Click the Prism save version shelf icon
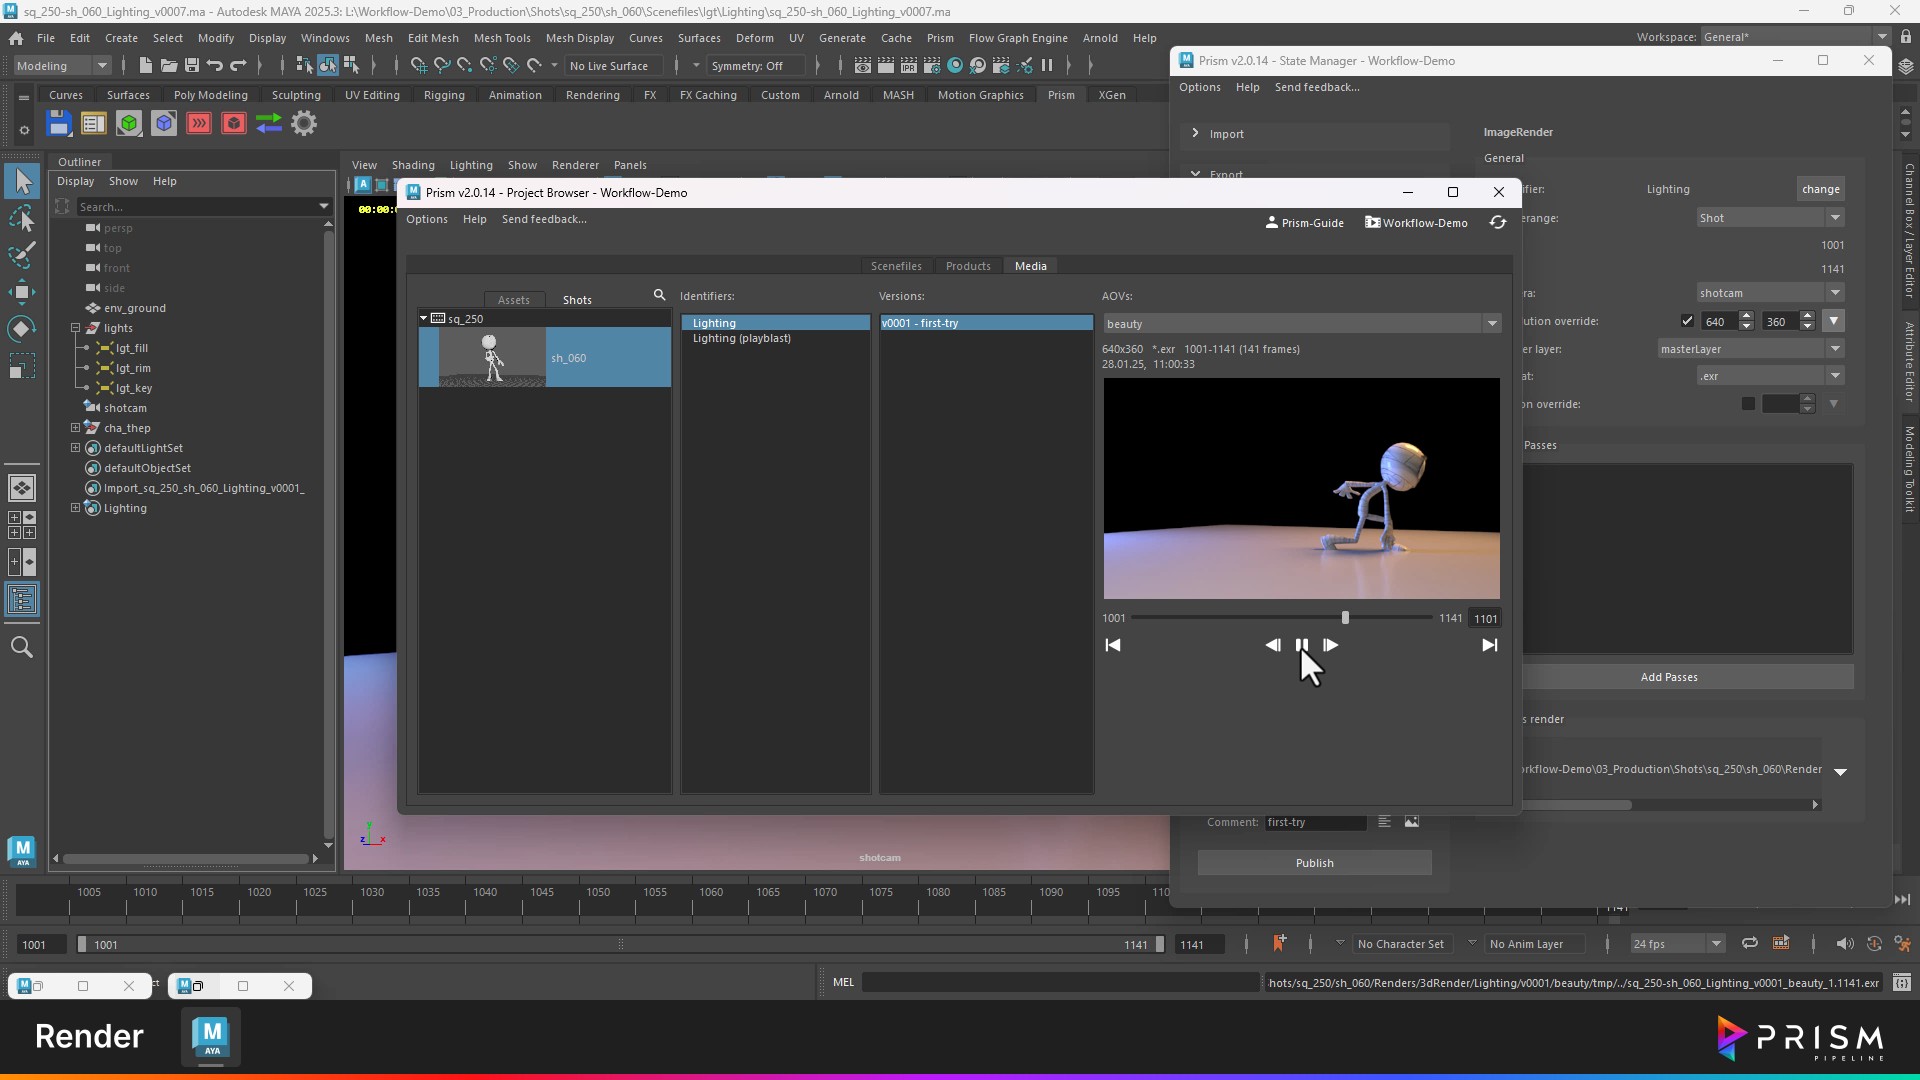Viewport: 1920px width, 1080px height. (59, 124)
